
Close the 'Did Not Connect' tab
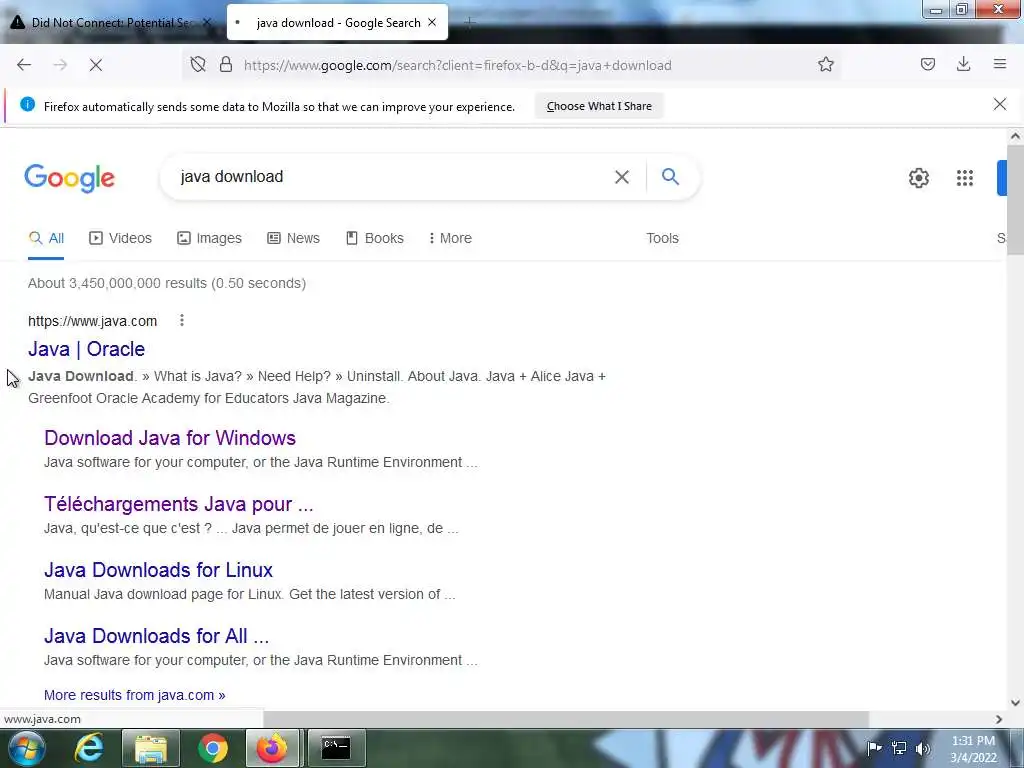point(207,22)
